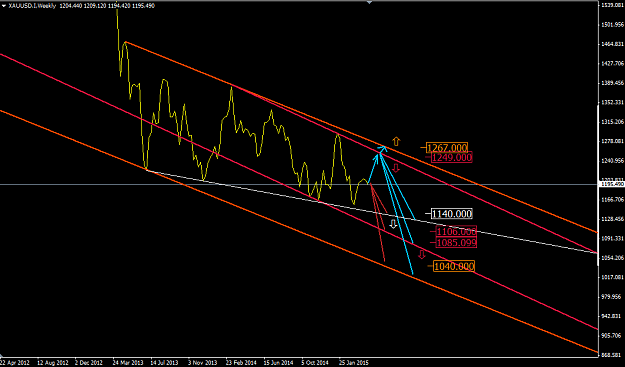Click 1464.831 on the price scale

[x=613, y=44]
